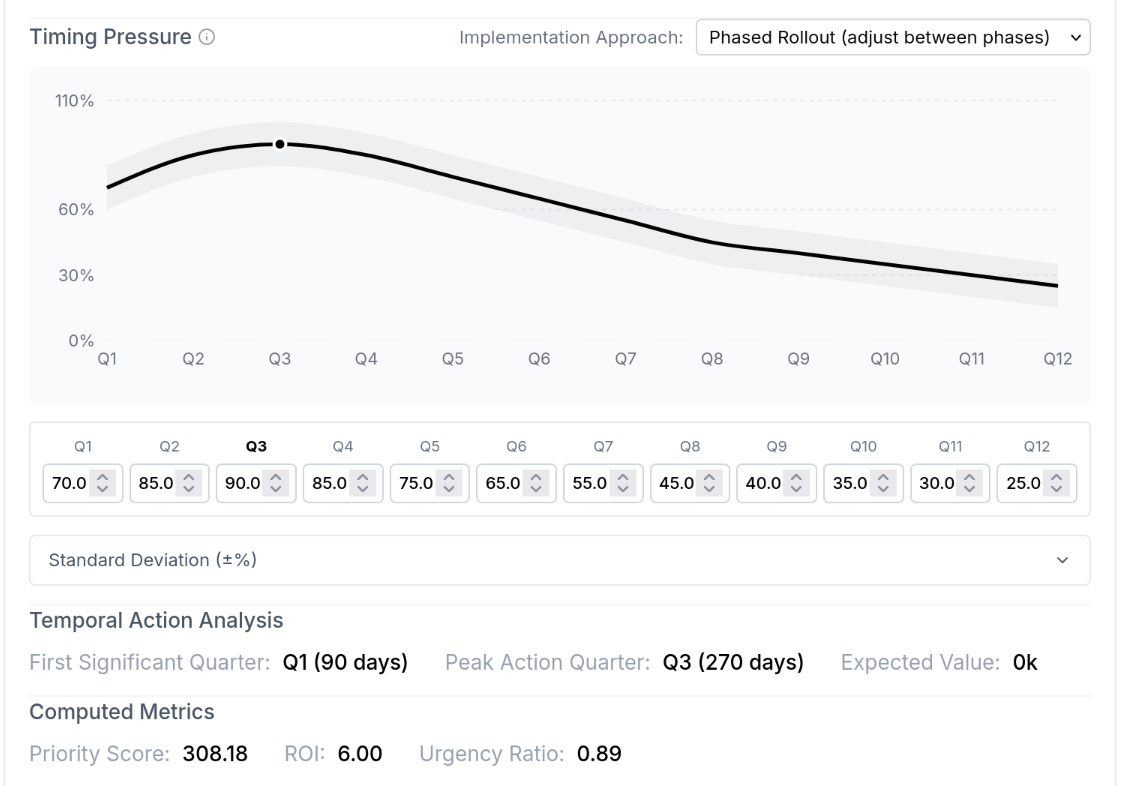Focus the Q9 value input field
The width and height of the screenshot is (1134, 786).
(x=761, y=482)
